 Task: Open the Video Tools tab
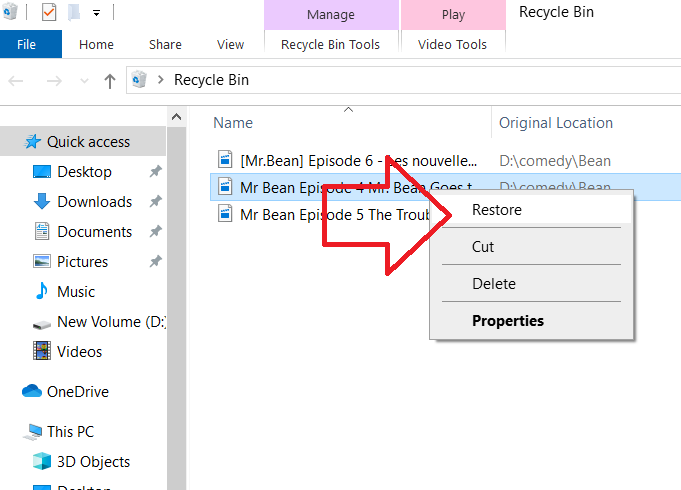point(452,44)
